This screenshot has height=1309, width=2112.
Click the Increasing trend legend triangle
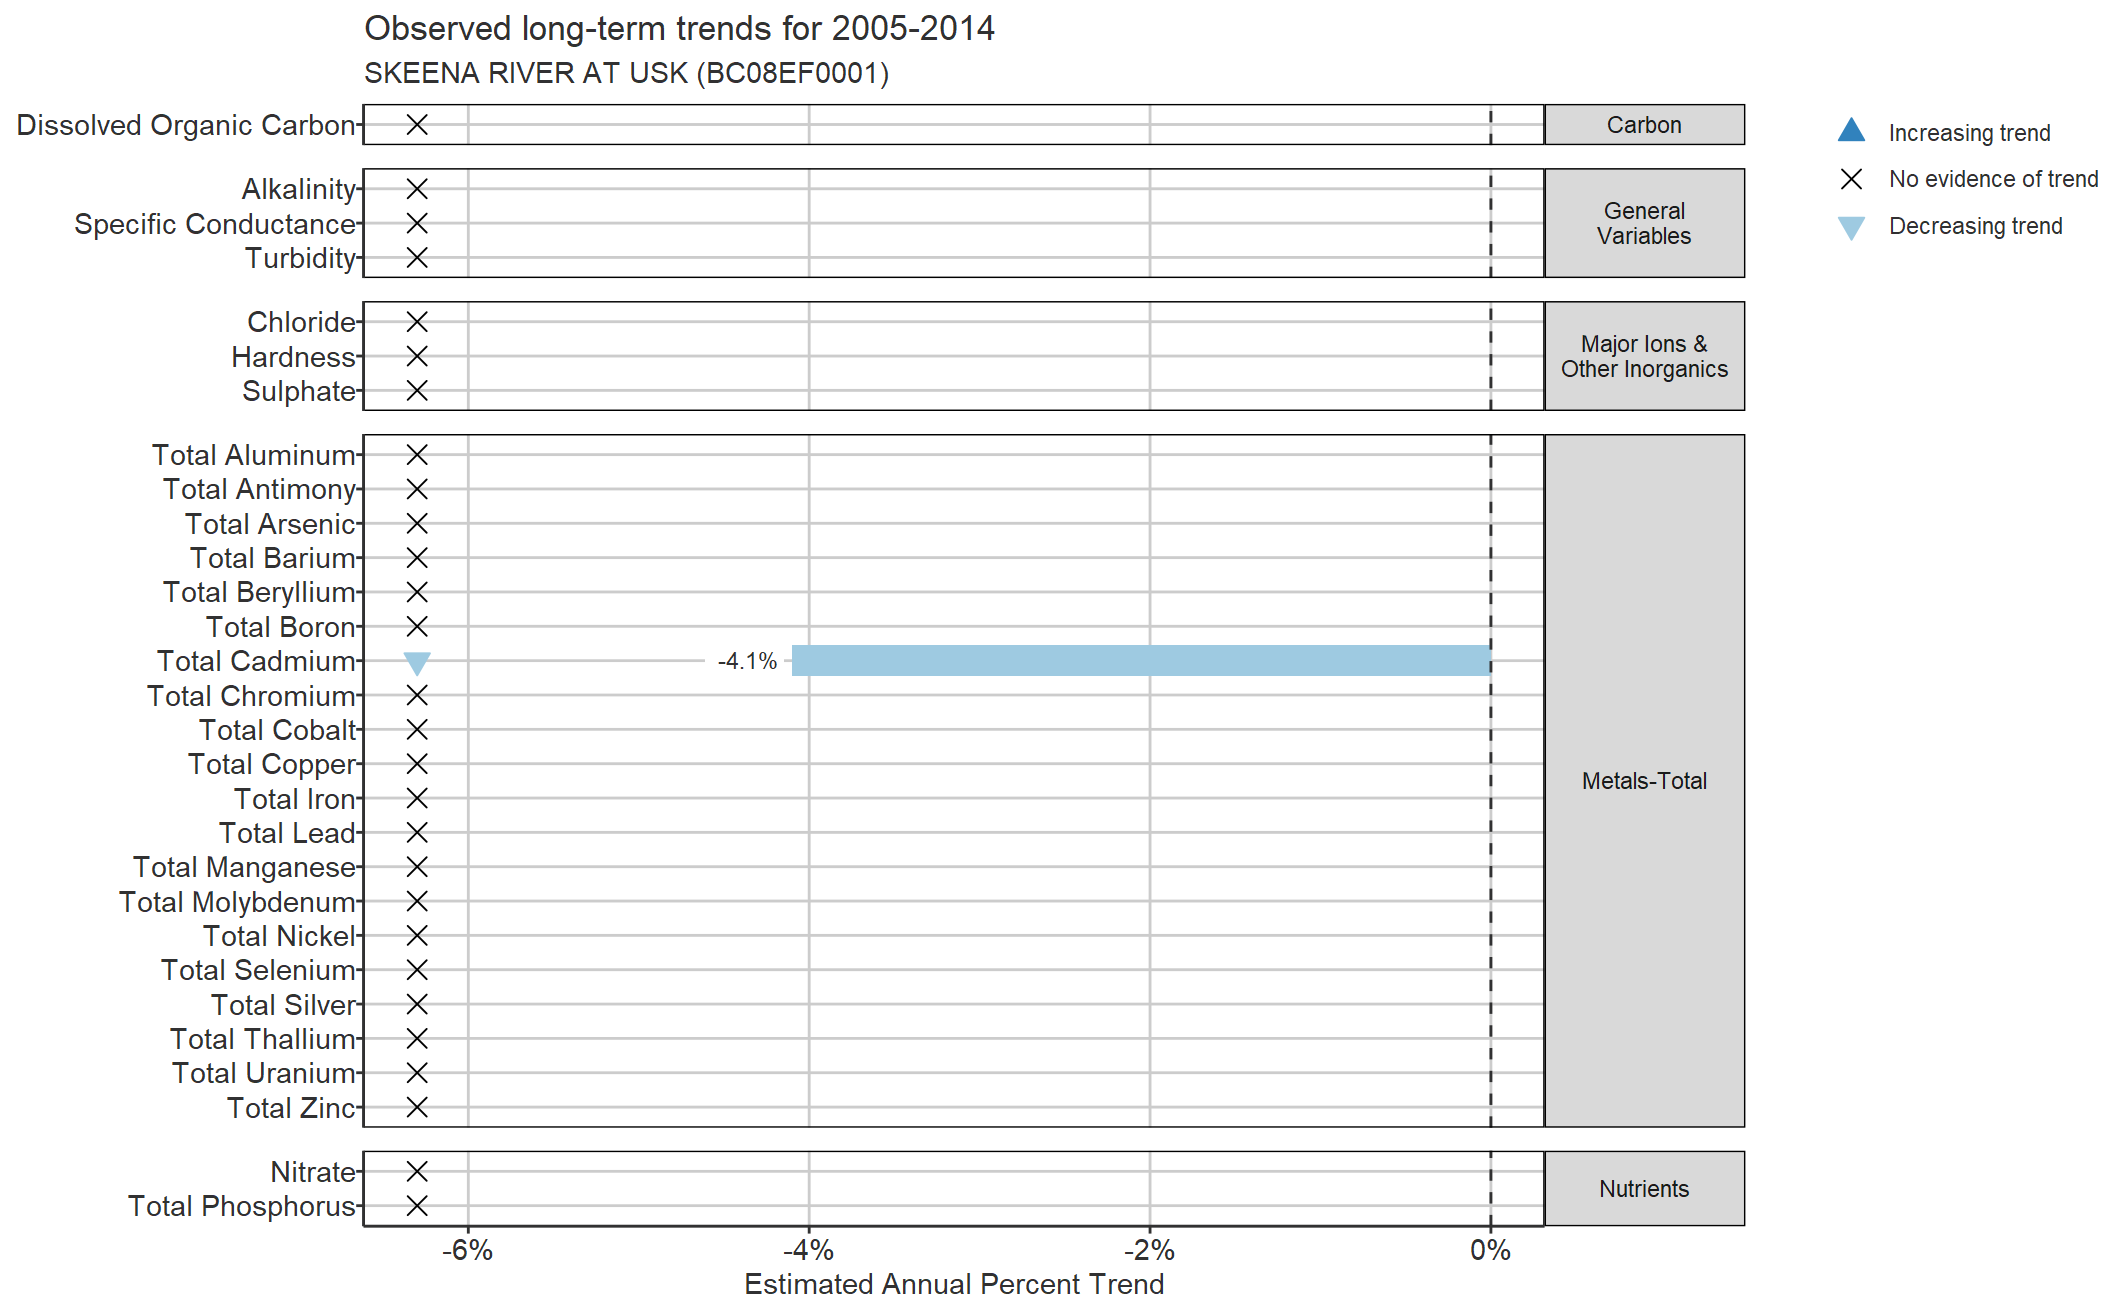[1851, 130]
